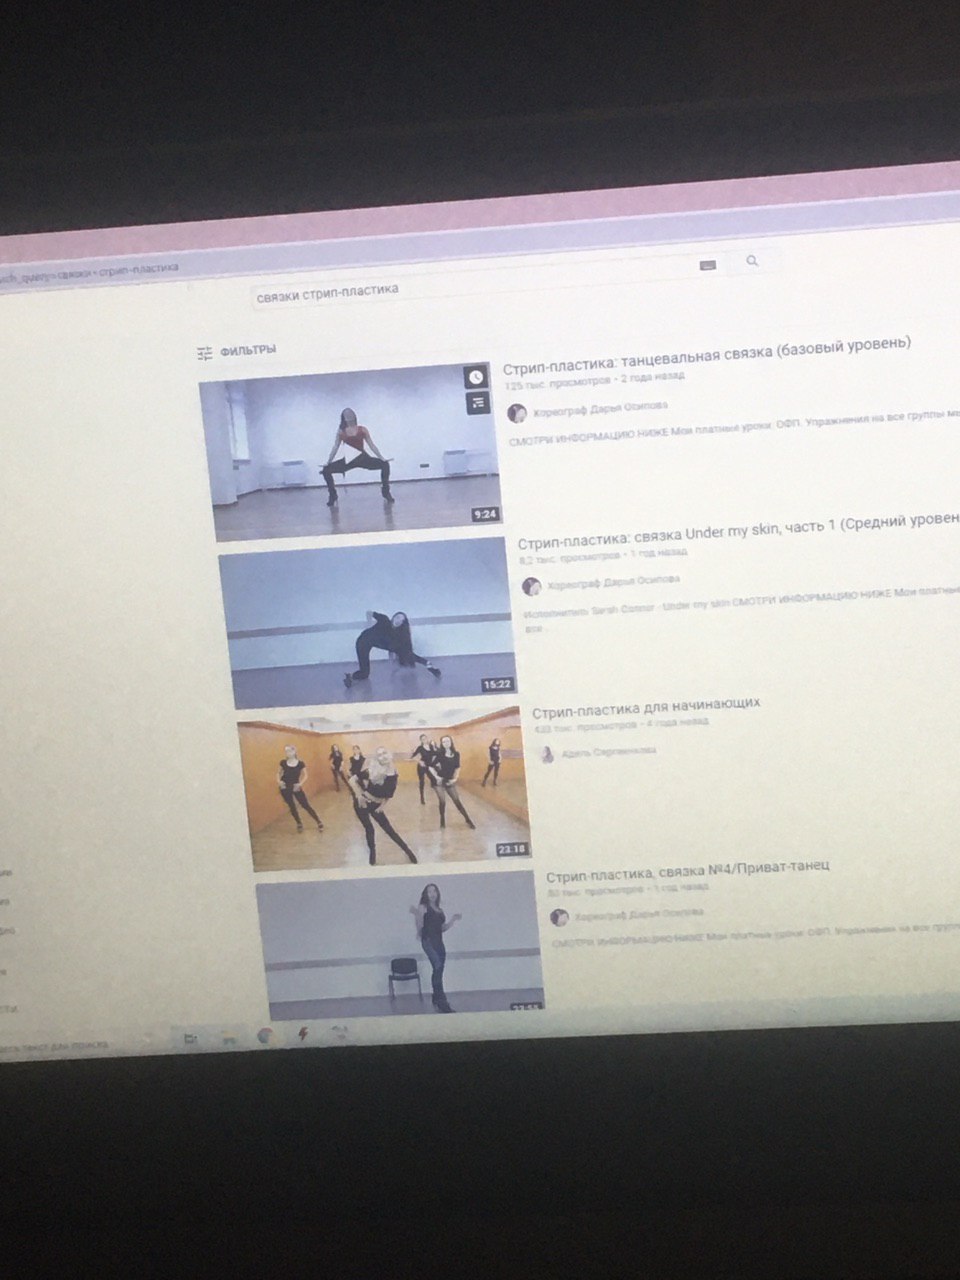This screenshot has height=1280, width=960.
Task: Click the 9:24 duration badge
Action: click(x=486, y=515)
